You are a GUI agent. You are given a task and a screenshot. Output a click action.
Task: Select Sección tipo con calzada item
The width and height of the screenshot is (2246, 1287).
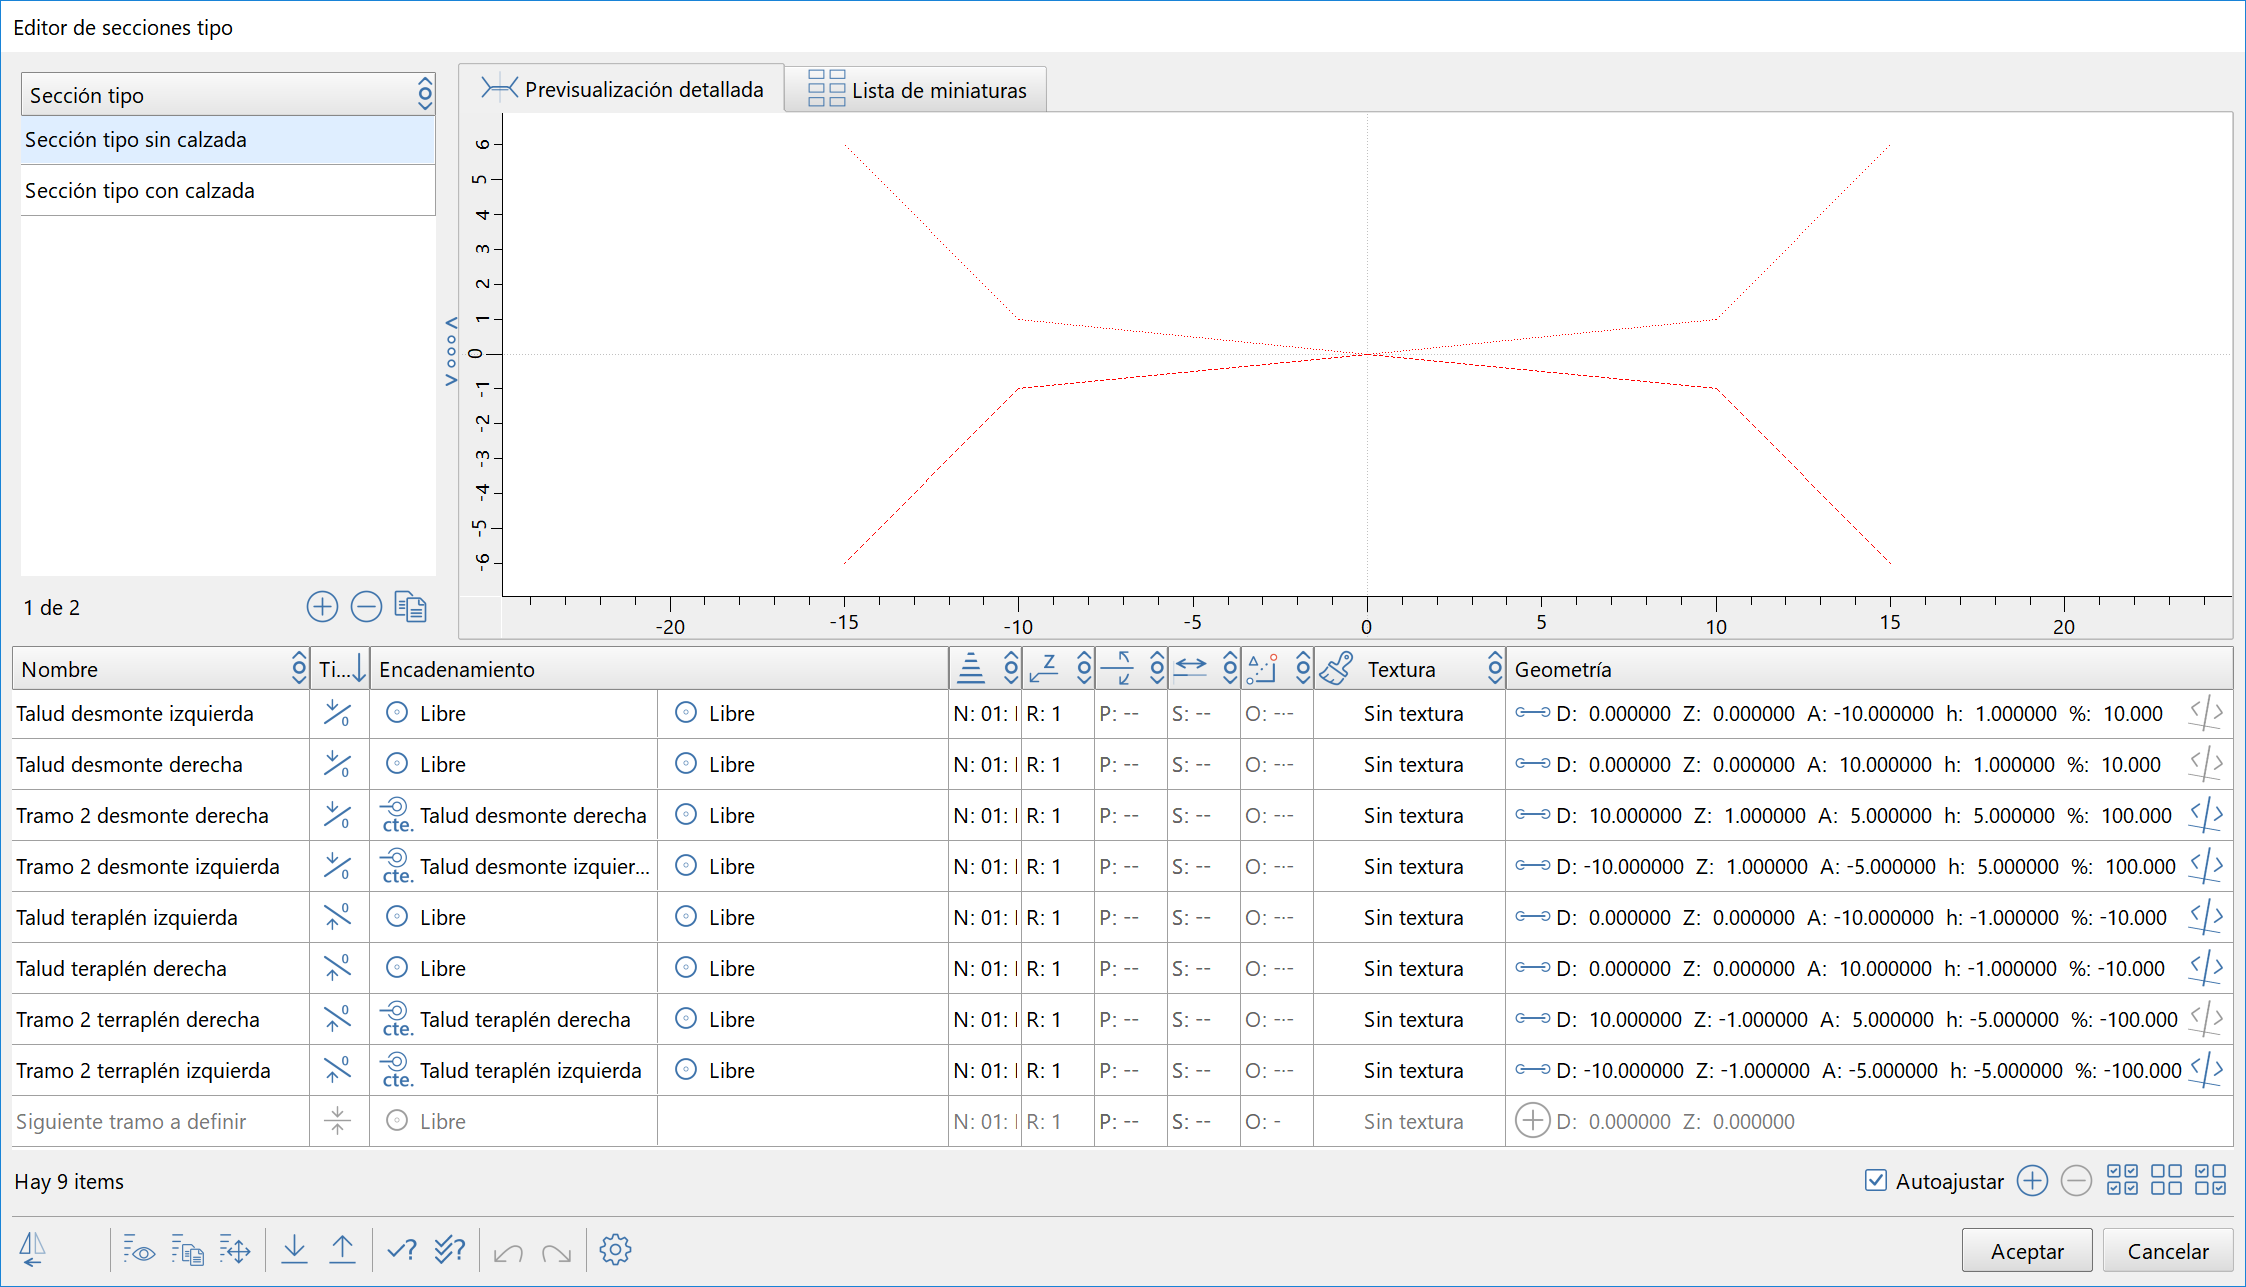pos(140,191)
